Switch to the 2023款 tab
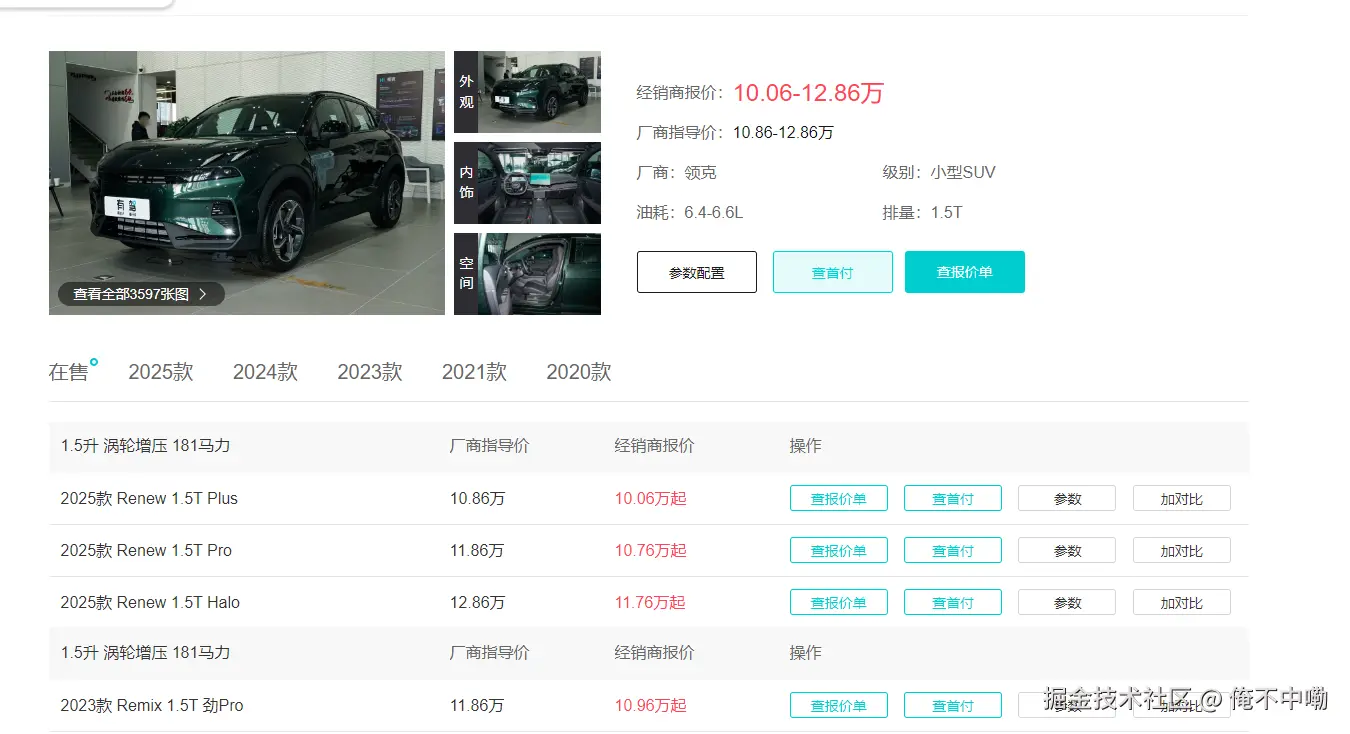Screen dimensions: 1350x734 [x=369, y=372]
